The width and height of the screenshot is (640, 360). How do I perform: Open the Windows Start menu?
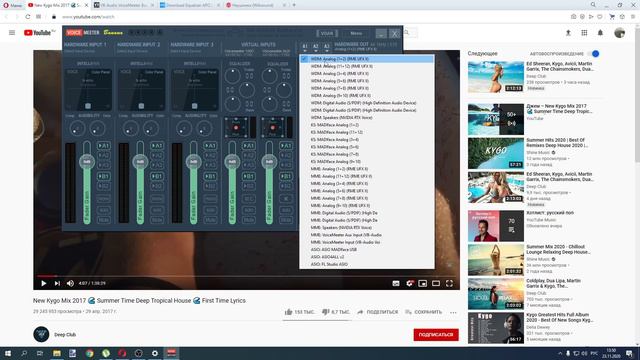(x=8, y=353)
